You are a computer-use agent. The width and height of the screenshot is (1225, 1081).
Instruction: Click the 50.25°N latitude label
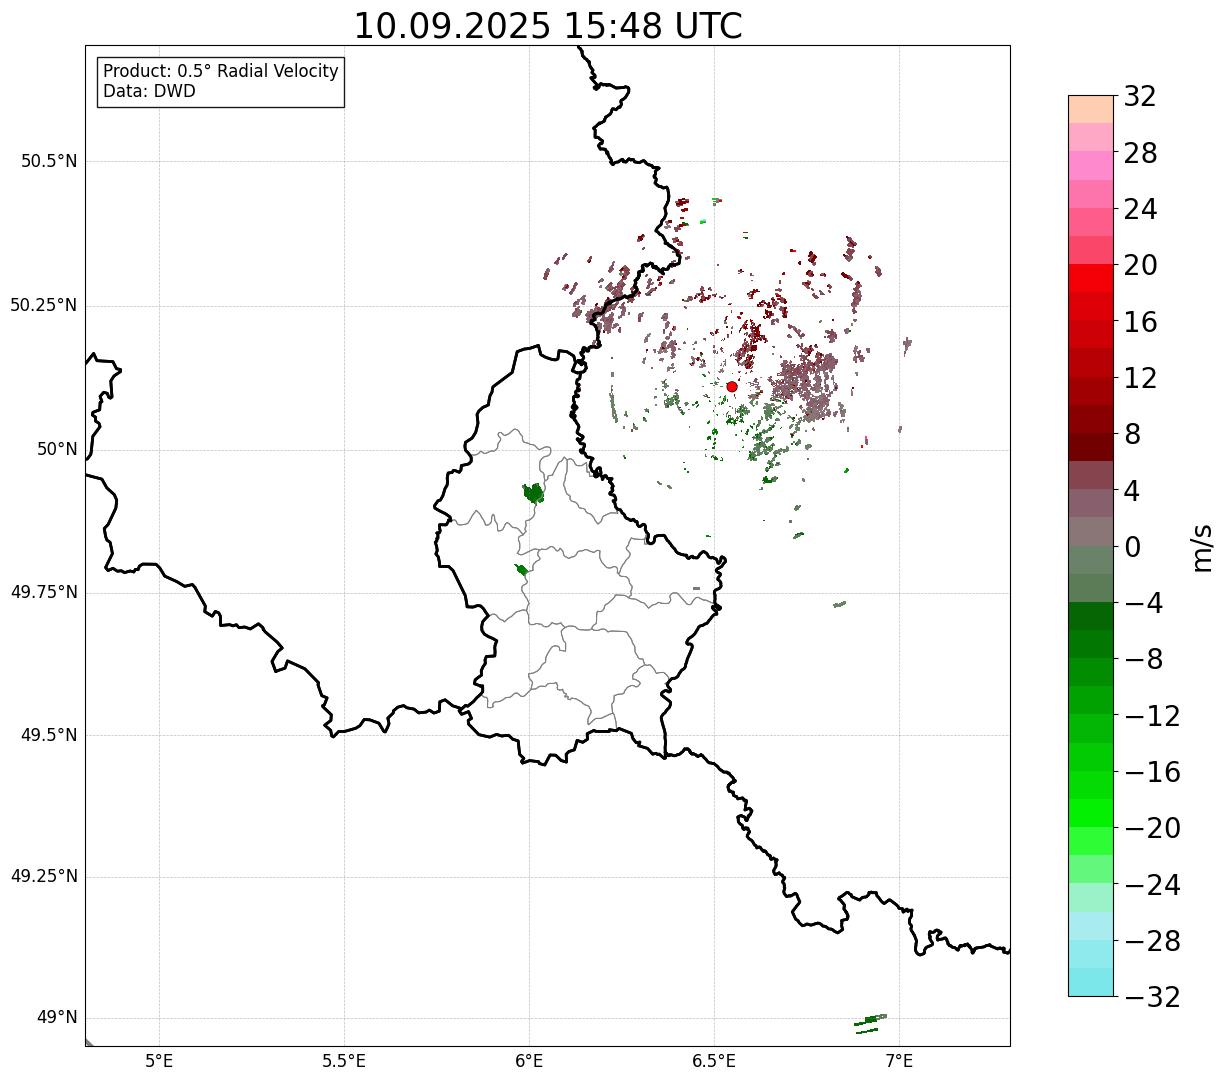(x=44, y=305)
